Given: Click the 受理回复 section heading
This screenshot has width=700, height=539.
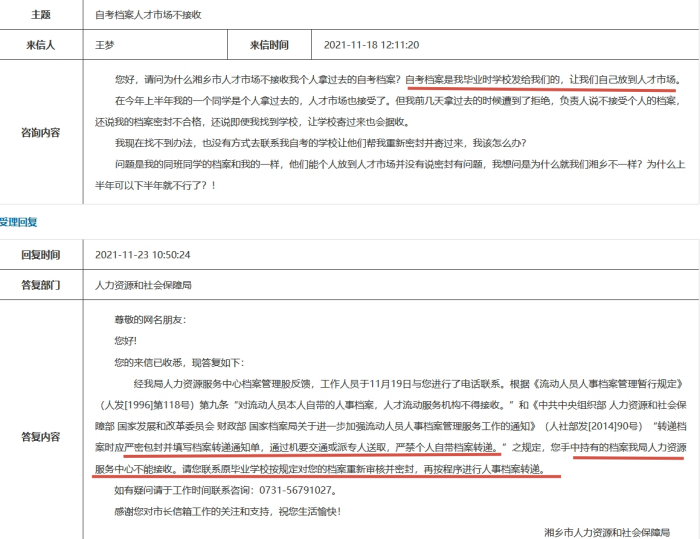Looking at the screenshot, I should click(18, 222).
